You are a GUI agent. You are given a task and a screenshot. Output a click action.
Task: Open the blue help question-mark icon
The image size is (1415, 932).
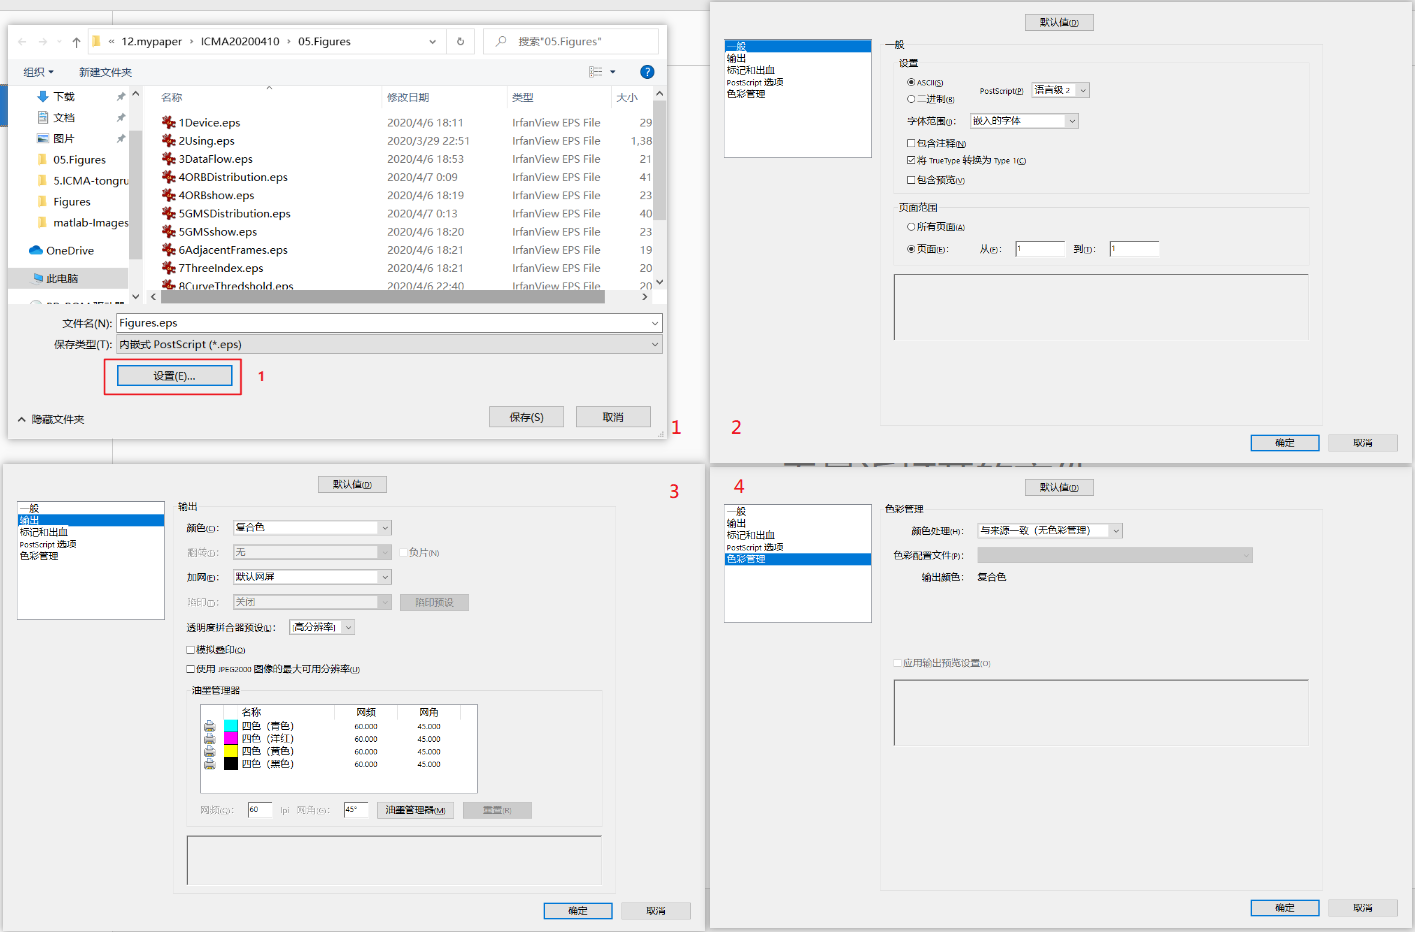pos(647,72)
